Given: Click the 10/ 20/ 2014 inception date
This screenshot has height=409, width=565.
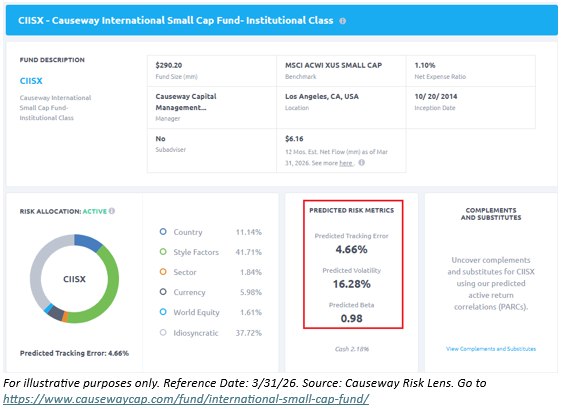Looking at the screenshot, I should point(436,97).
